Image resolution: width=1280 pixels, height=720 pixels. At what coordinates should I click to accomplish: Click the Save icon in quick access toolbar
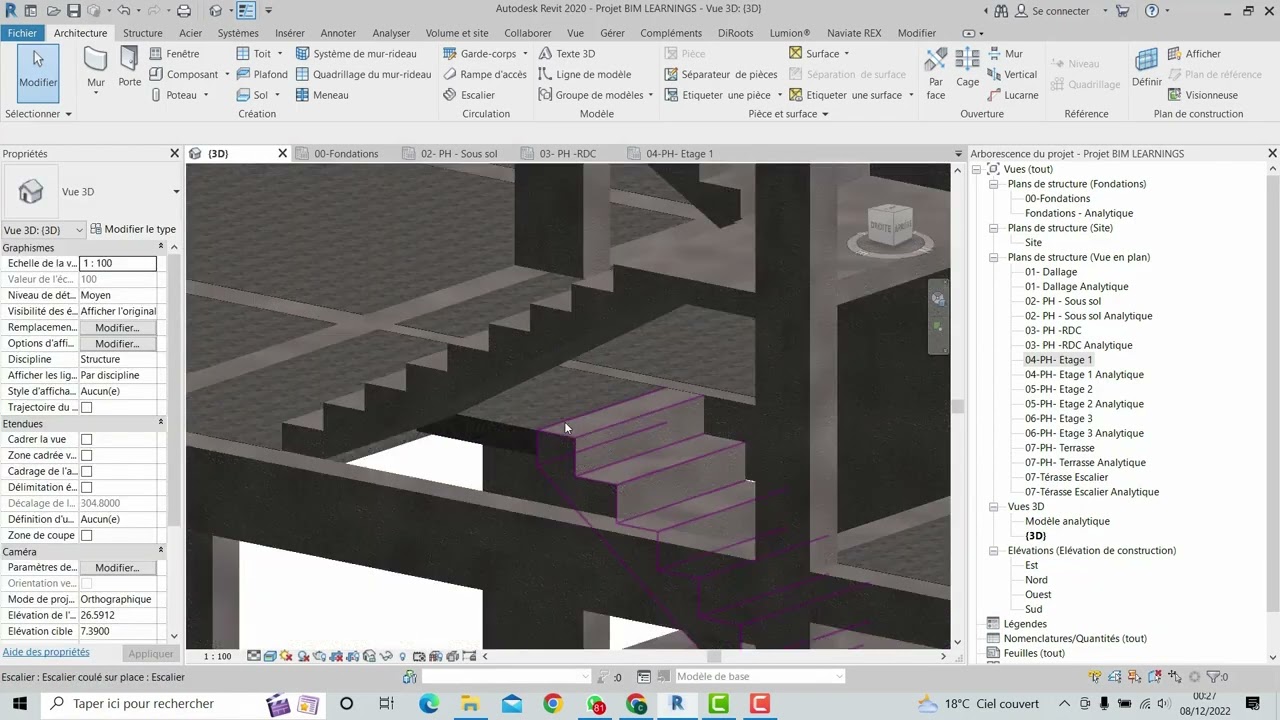pos(74,11)
